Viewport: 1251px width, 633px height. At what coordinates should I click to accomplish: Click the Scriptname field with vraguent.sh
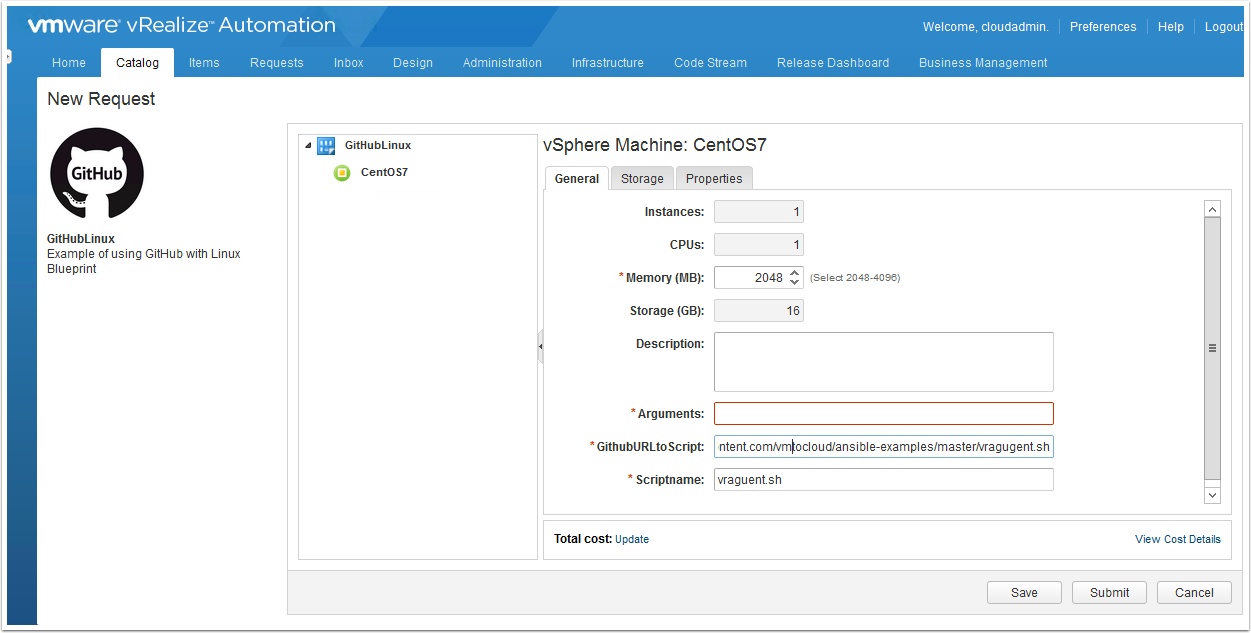coord(884,479)
